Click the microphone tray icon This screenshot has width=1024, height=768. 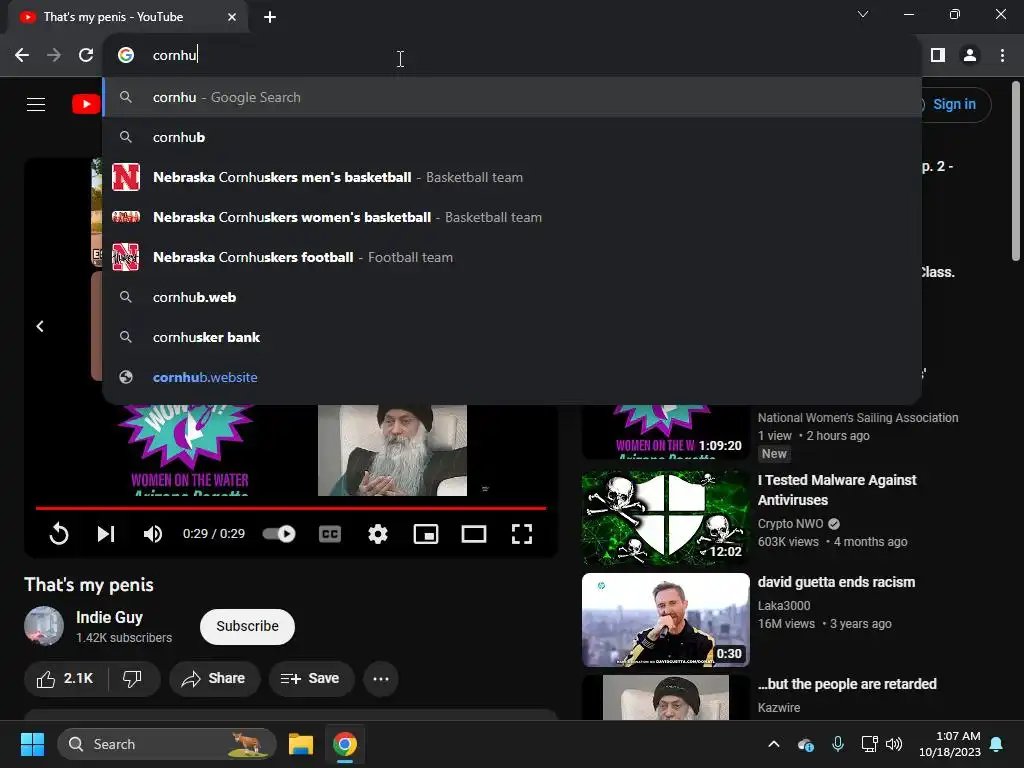click(838, 744)
